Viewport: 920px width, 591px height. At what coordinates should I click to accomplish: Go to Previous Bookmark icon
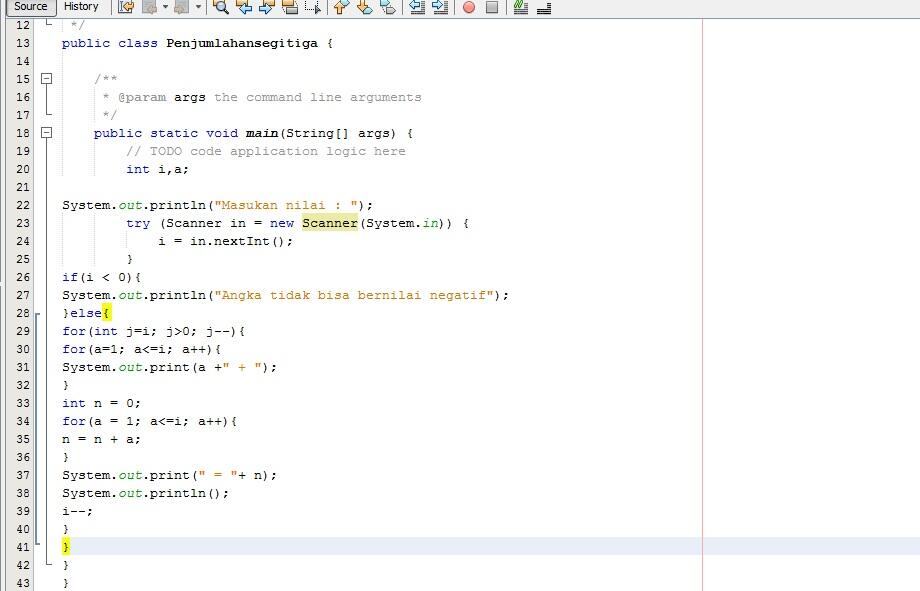coord(341,7)
